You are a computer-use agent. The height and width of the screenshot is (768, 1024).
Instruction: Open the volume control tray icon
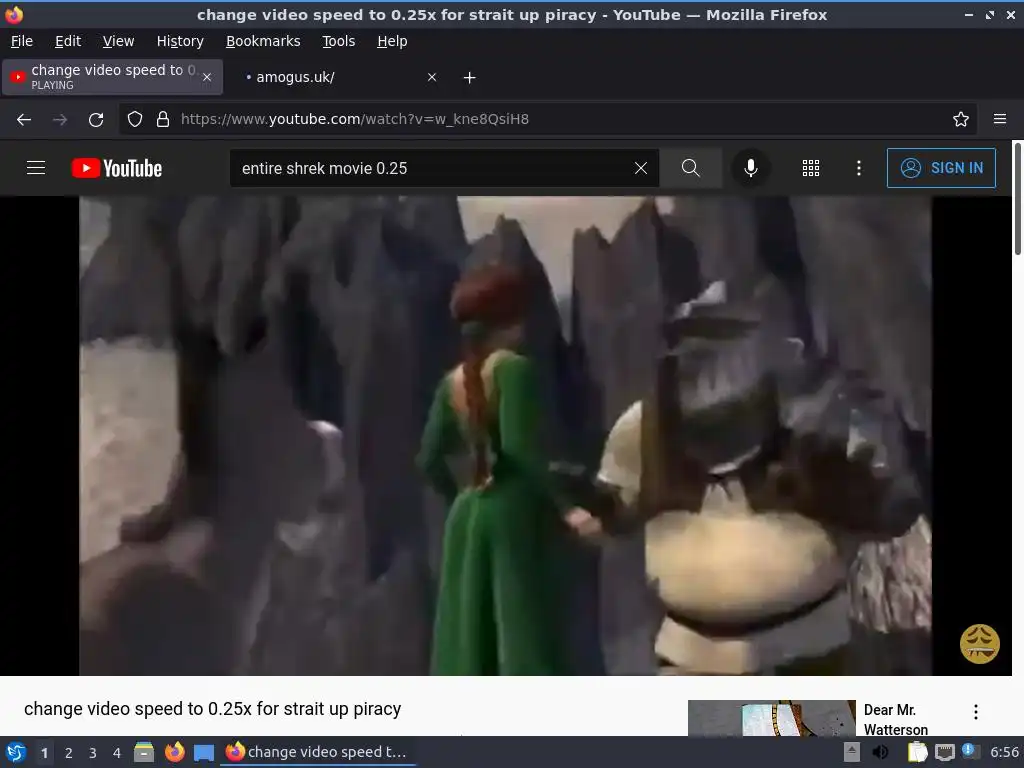pos(880,752)
